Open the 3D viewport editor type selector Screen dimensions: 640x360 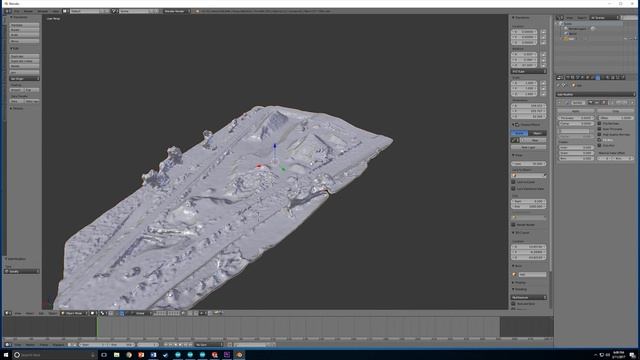[x=8, y=313]
